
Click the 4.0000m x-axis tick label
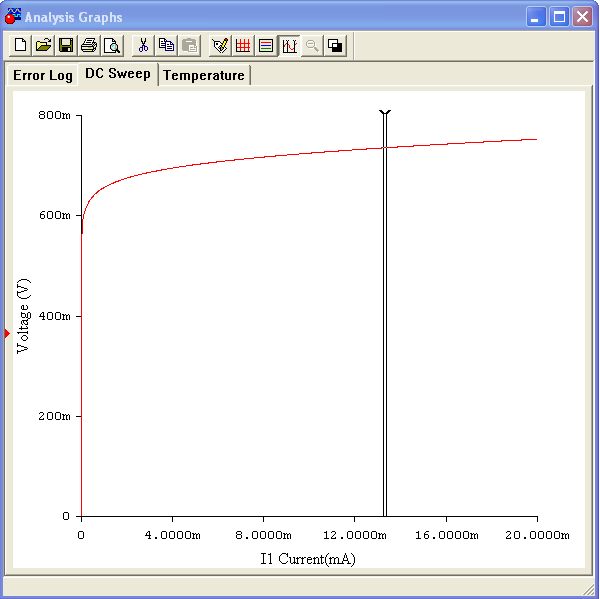[173, 535]
